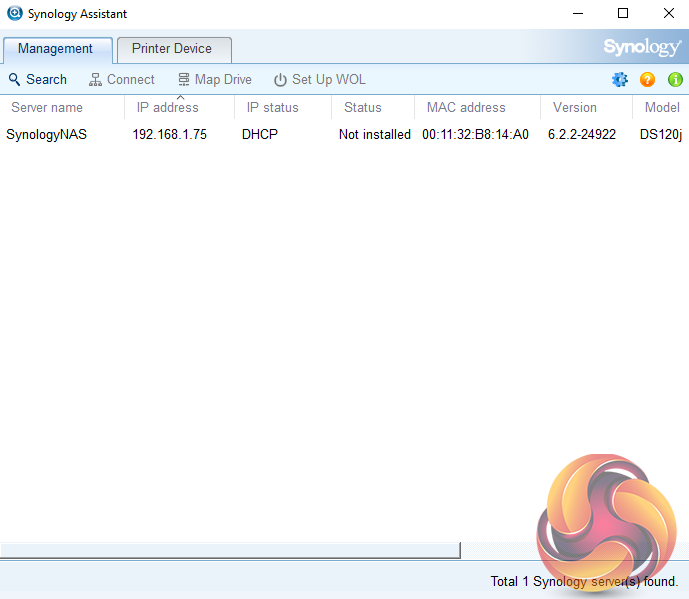Switch to the Printer Device tab
Image resolution: width=689 pixels, height=599 pixels.
click(x=174, y=49)
